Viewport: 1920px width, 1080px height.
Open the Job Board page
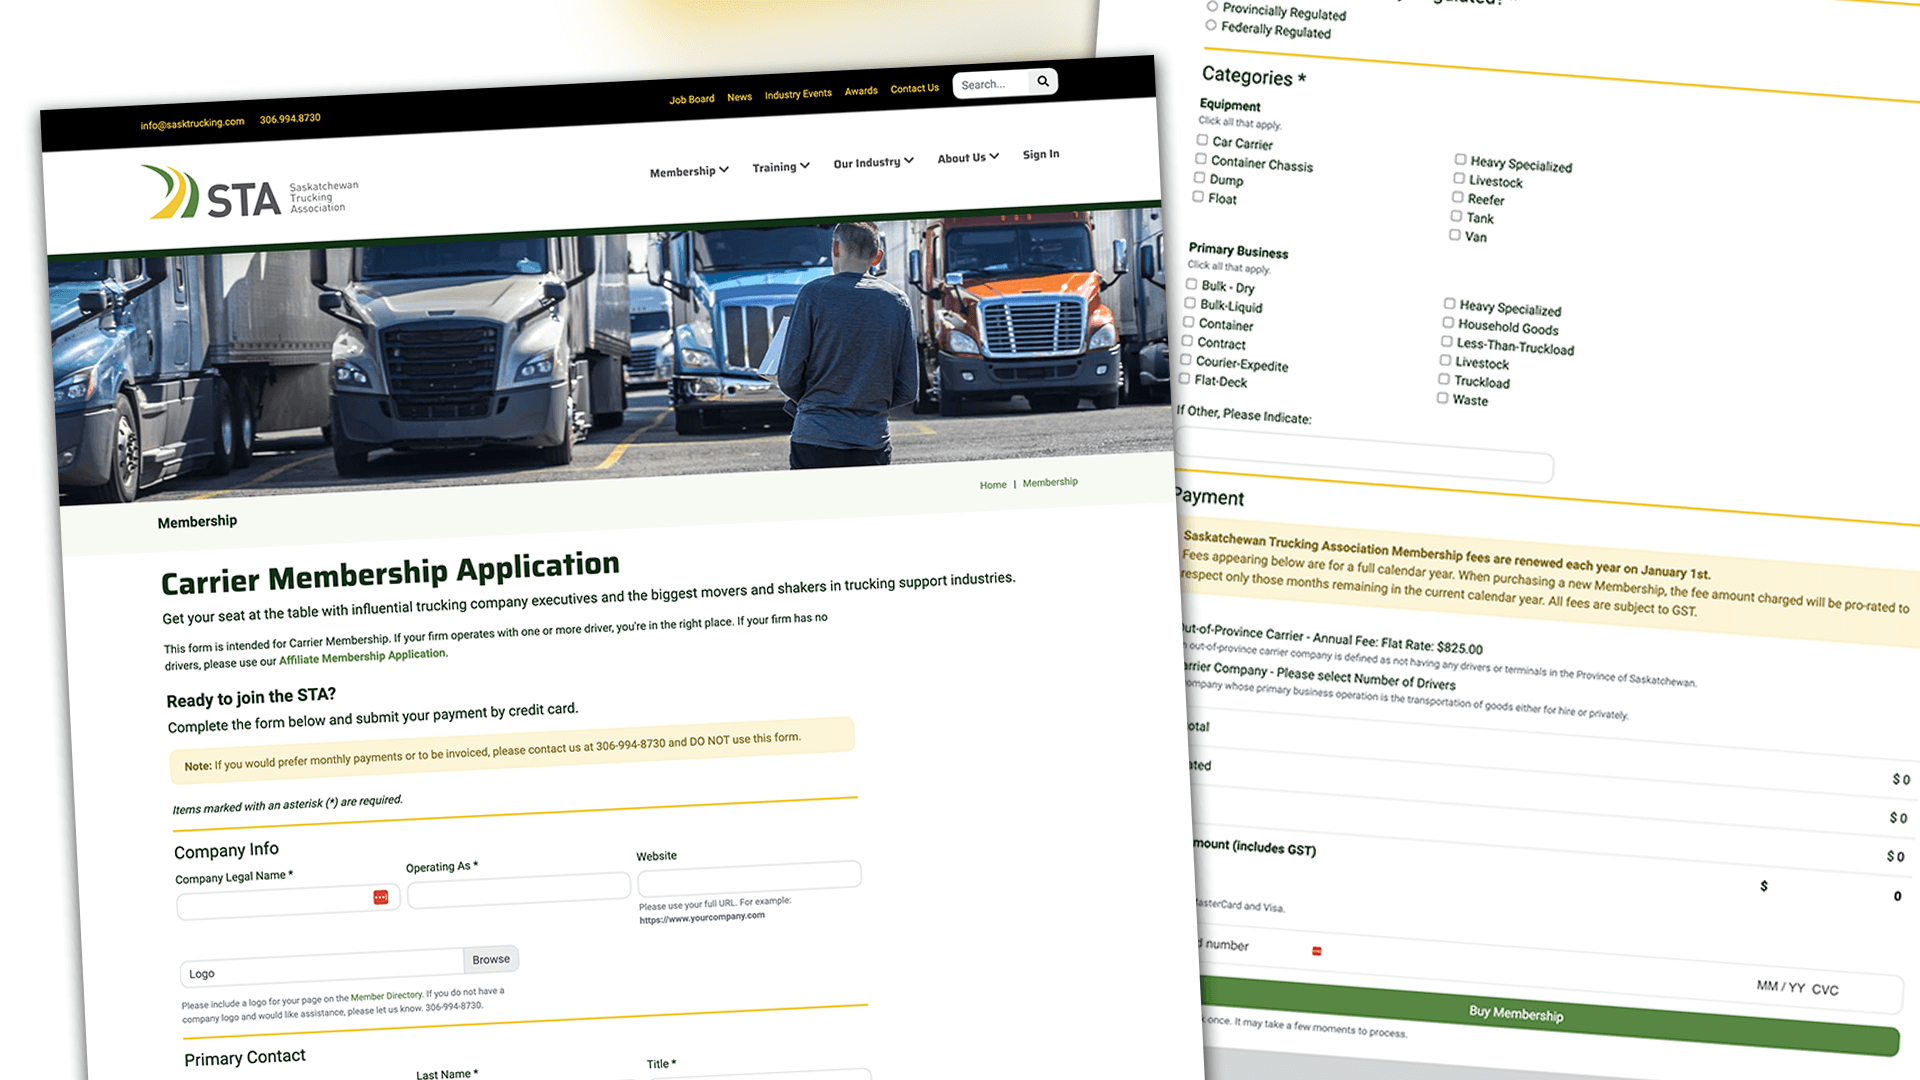coord(691,98)
